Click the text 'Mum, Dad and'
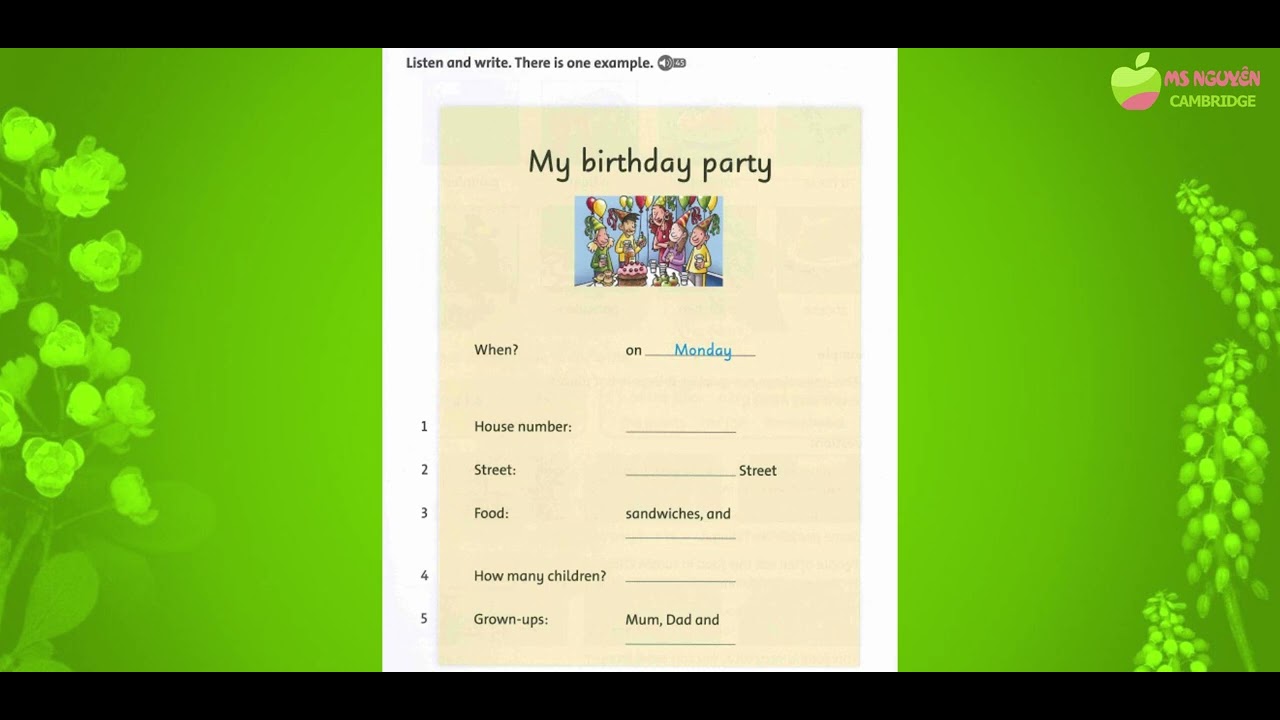This screenshot has height=720, width=1280. pos(672,620)
